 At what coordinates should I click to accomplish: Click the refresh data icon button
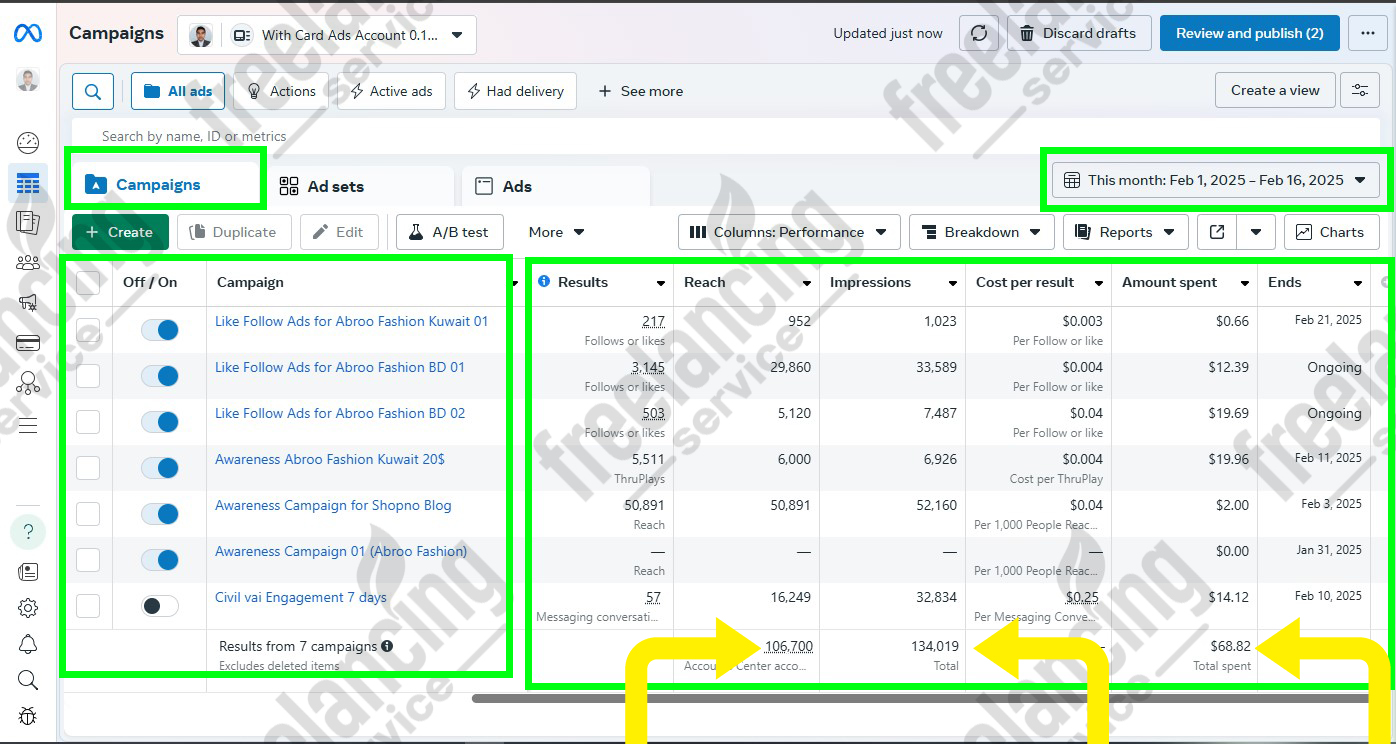click(x=979, y=33)
